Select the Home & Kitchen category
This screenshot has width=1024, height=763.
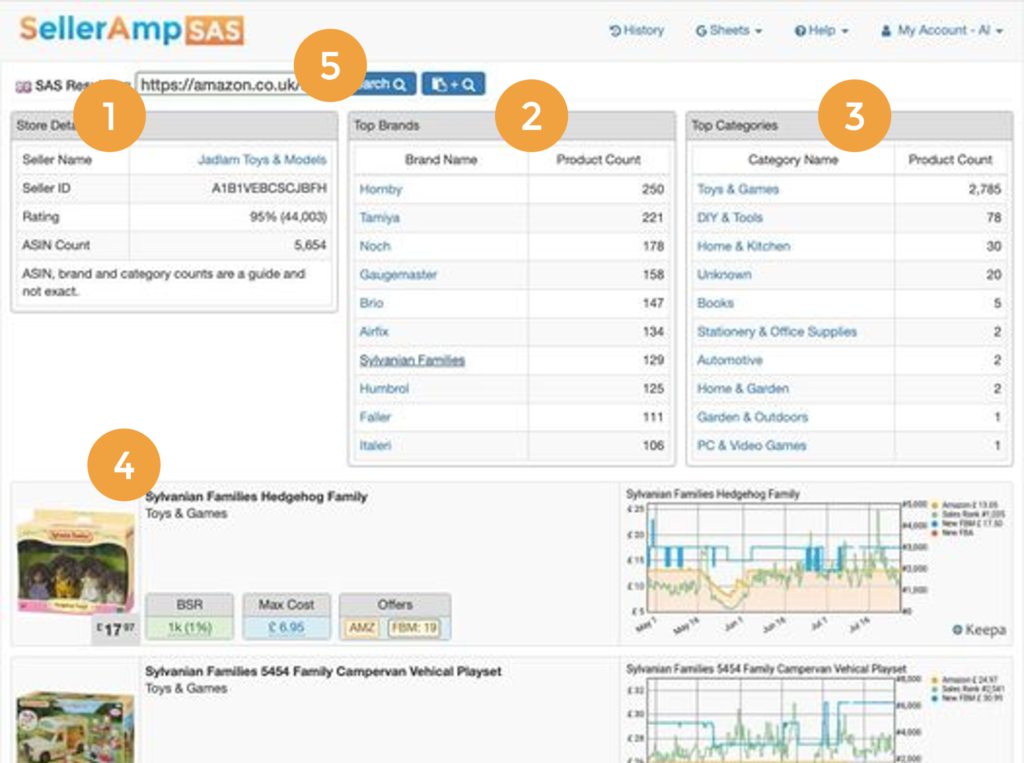(744, 246)
